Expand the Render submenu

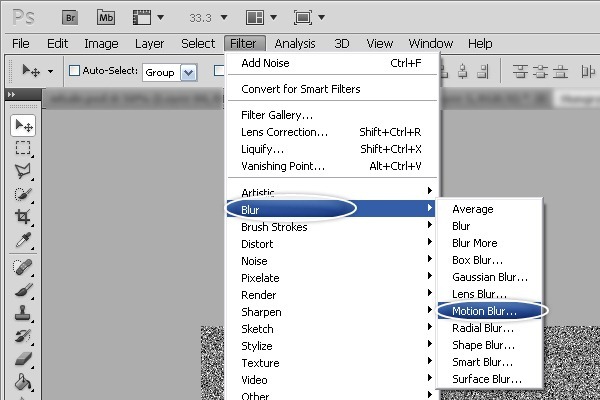coord(332,295)
